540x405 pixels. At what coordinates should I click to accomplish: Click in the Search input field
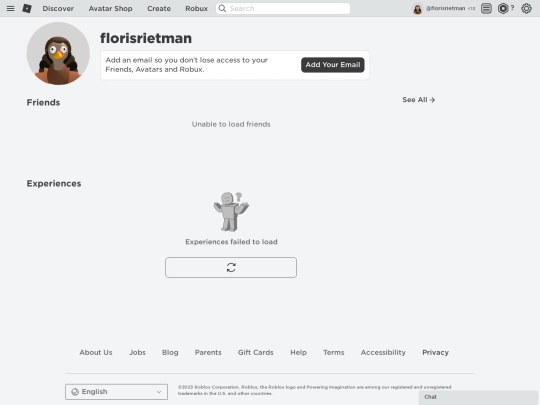pyautogui.click(x=283, y=8)
